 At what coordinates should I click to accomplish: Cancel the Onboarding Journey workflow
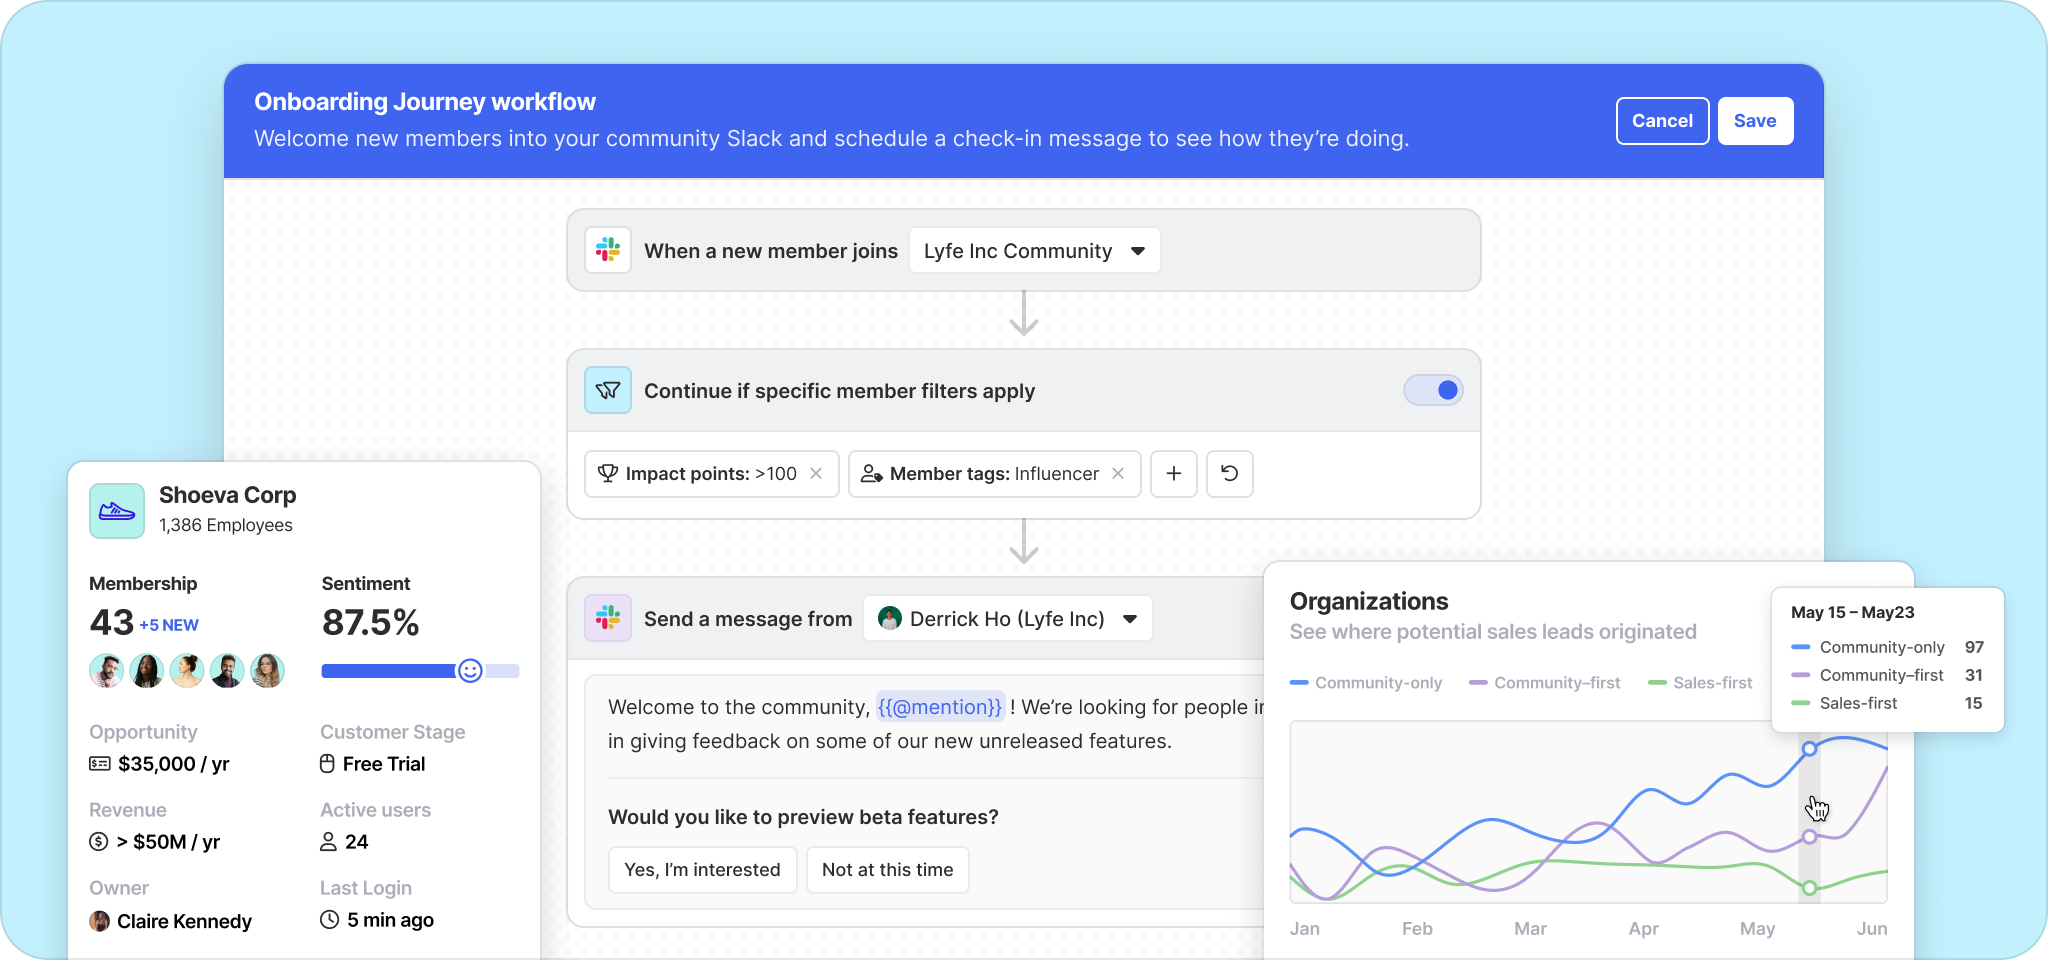tap(1663, 121)
